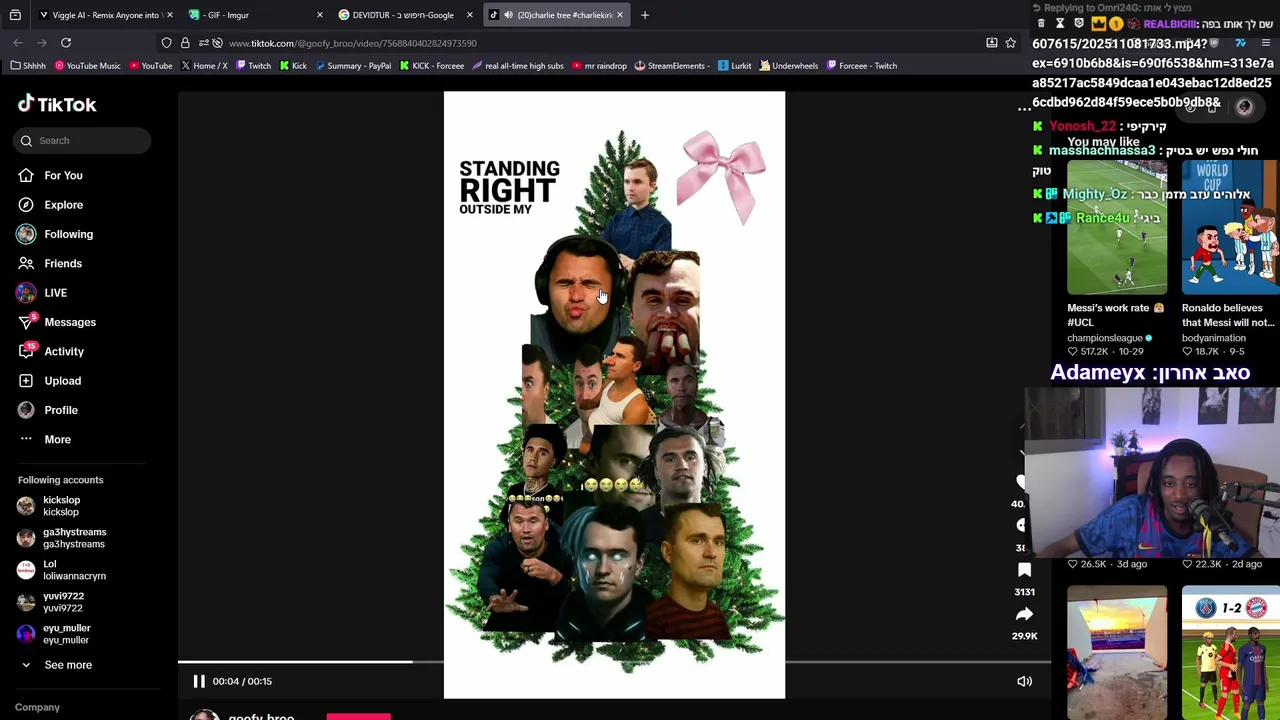Close the charlie tree TikTok tab

point(620,15)
